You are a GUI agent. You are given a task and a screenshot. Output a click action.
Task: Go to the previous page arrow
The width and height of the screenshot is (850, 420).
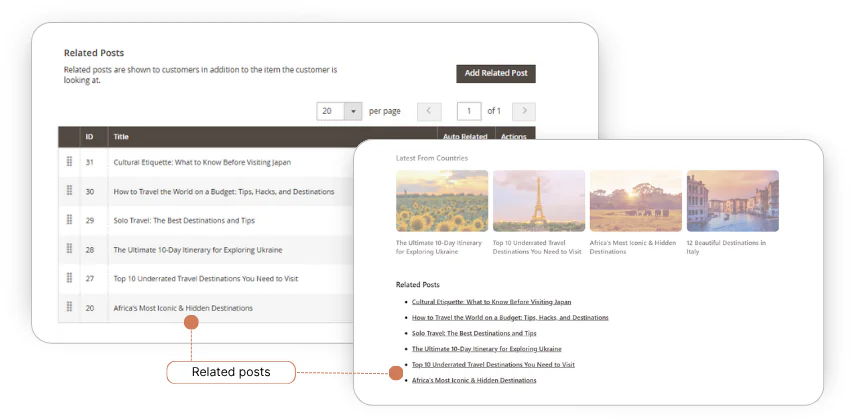[429, 111]
